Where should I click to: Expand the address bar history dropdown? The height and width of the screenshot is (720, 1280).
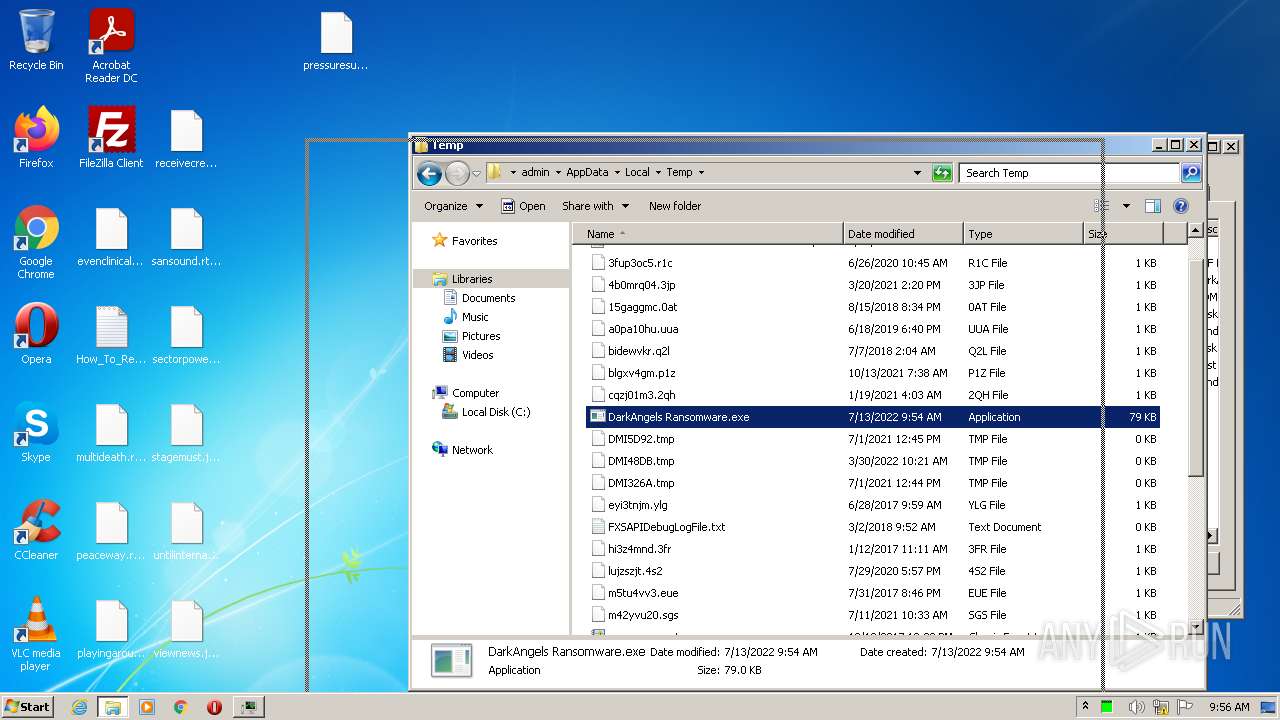tap(917, 173)
